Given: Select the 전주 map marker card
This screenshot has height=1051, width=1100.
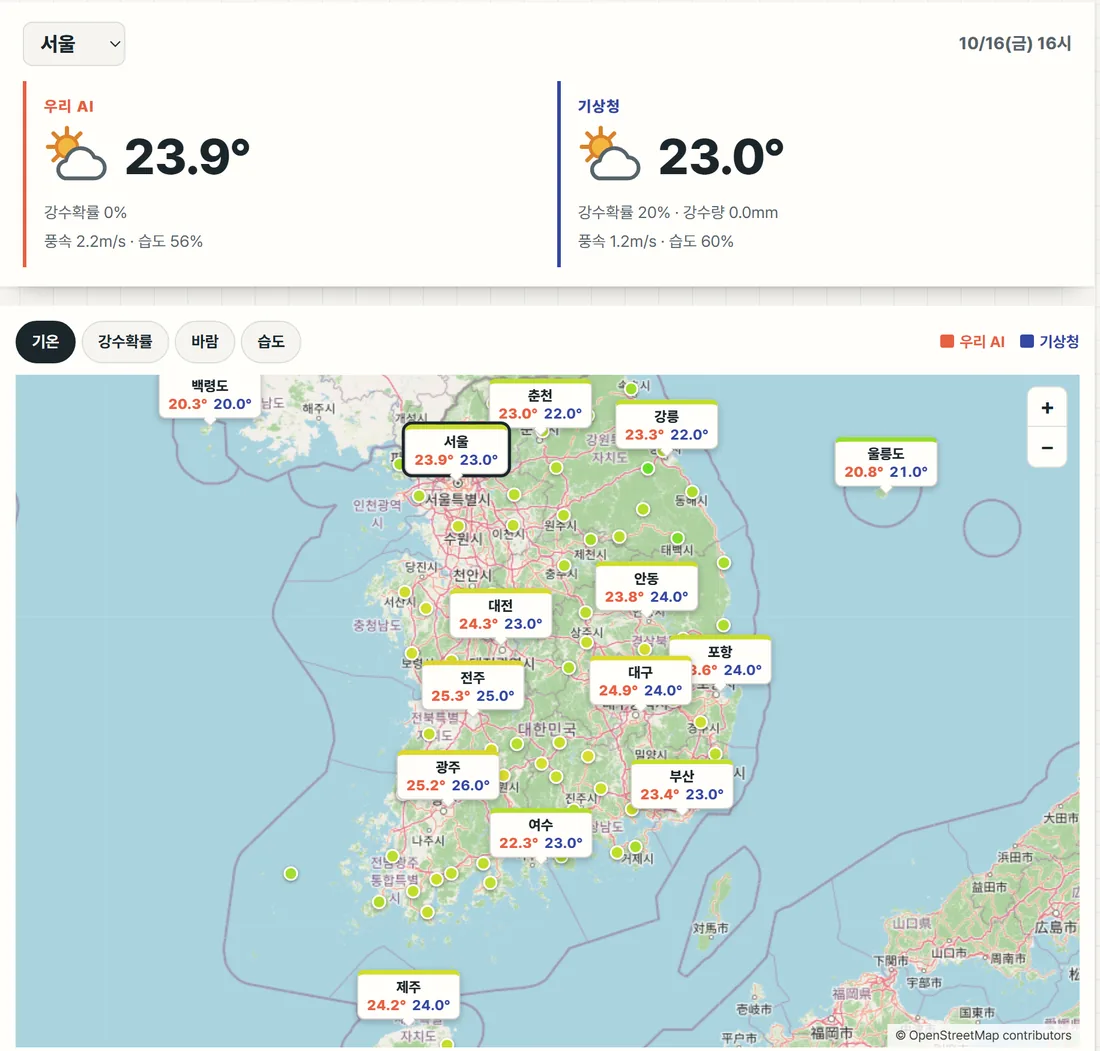Looking at the screenshot, I should point(472,686).
